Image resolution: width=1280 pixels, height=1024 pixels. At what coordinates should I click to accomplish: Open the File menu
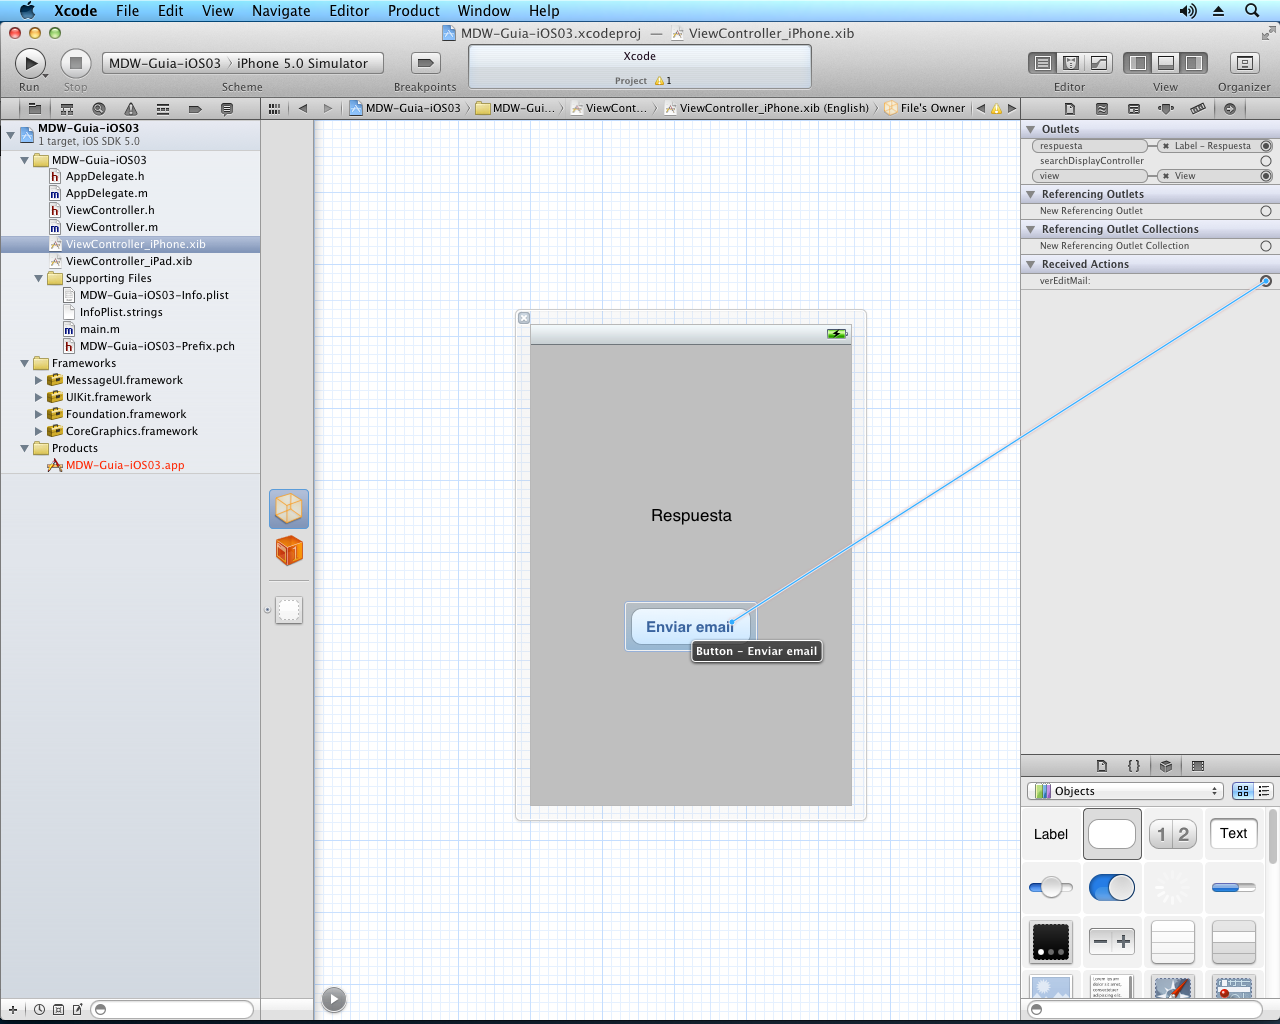point(127,11)
